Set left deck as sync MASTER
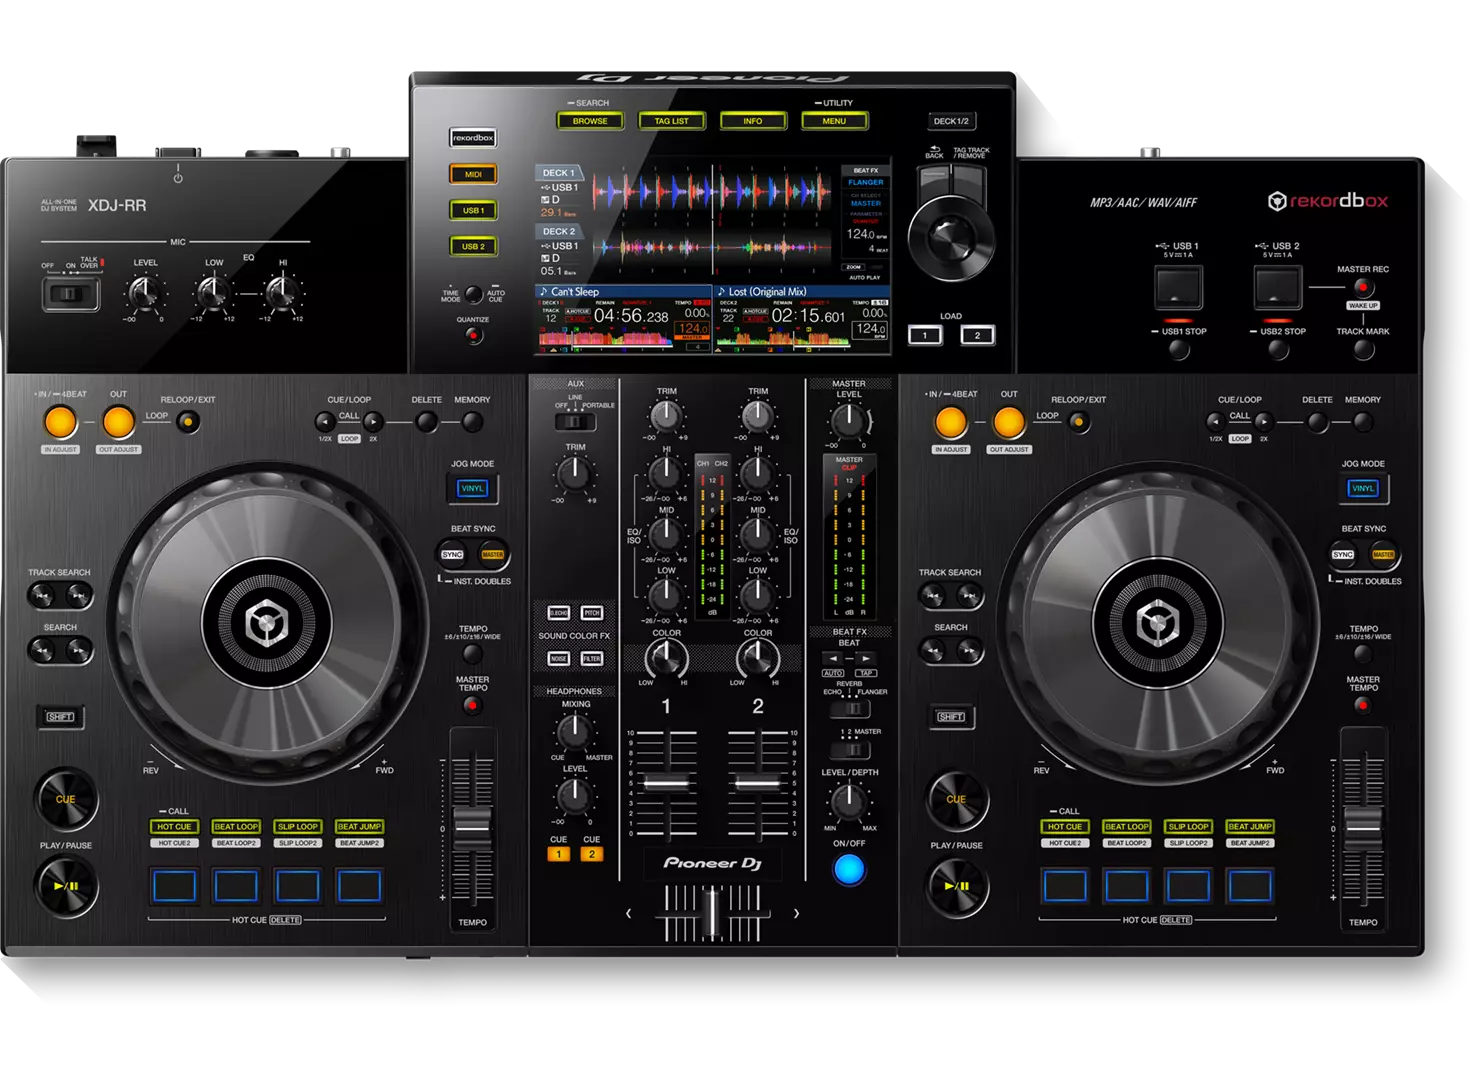The height and width of the screenshot is (1080, 1470). coord(492,554)
